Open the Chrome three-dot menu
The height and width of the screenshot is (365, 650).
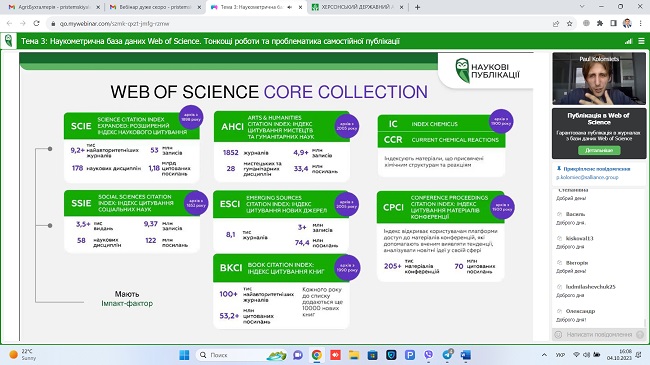(641, 24)
